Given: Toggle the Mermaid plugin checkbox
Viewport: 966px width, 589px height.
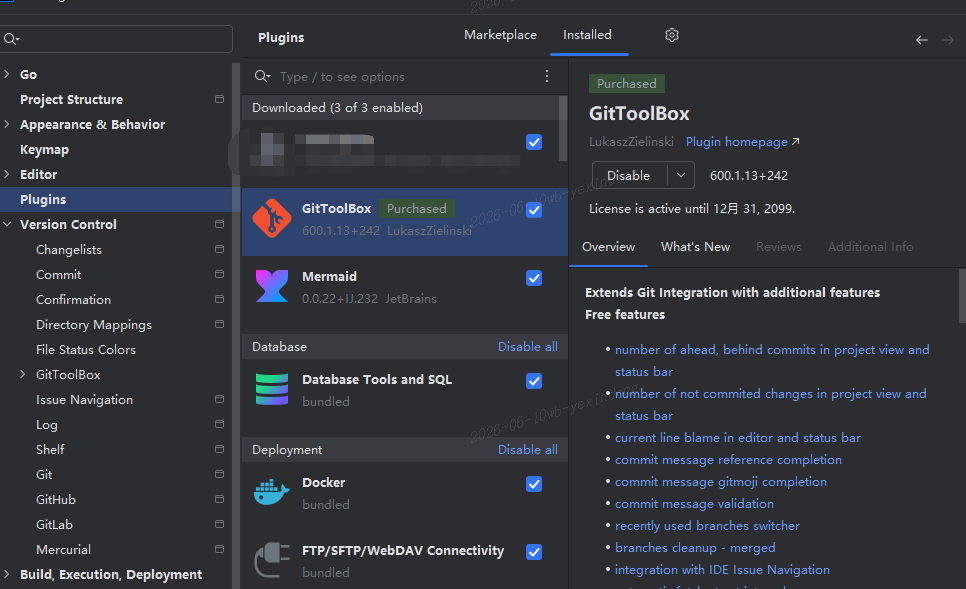Looking at the screenshot, I should point(534,278).
